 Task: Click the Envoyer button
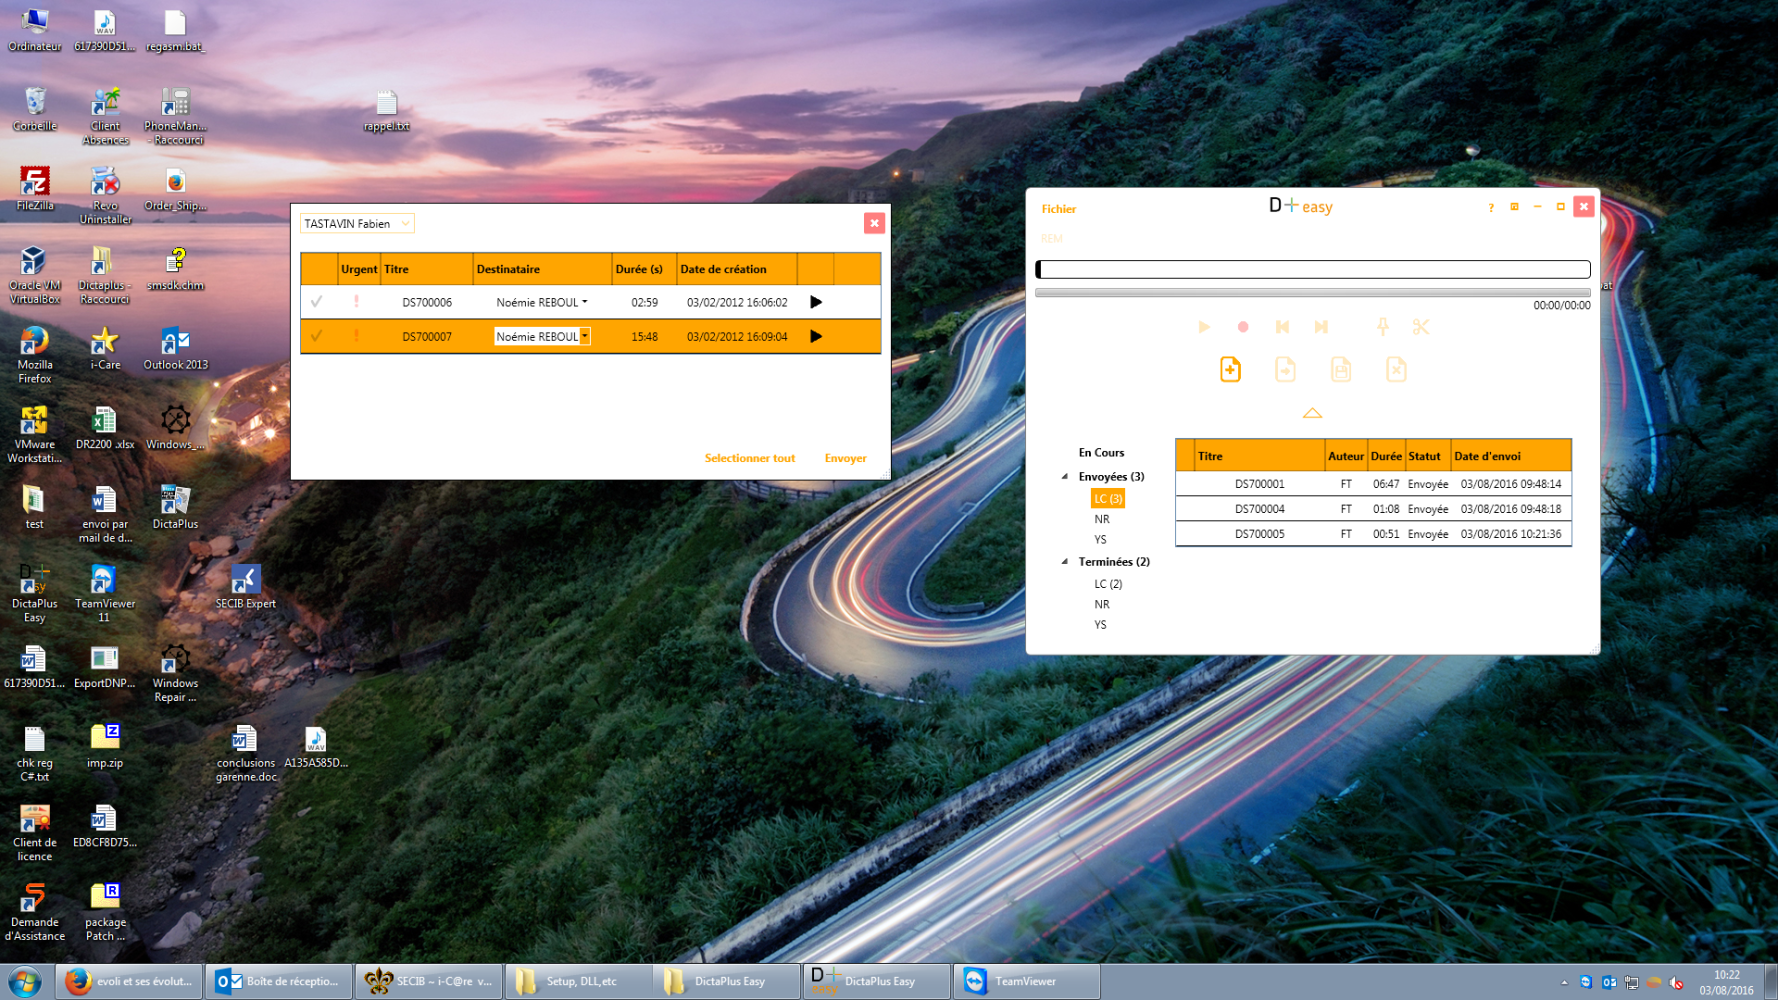click(x=845, y=458)
